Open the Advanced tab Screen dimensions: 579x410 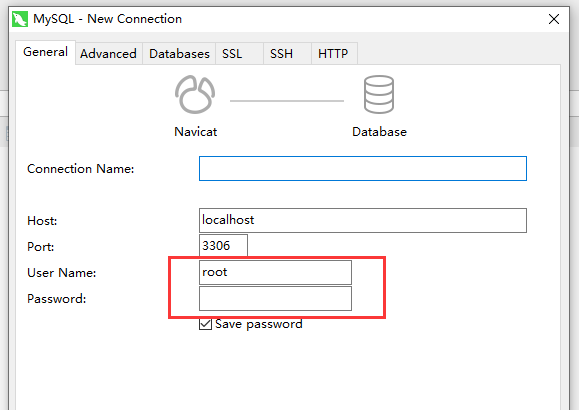[109, 54]
